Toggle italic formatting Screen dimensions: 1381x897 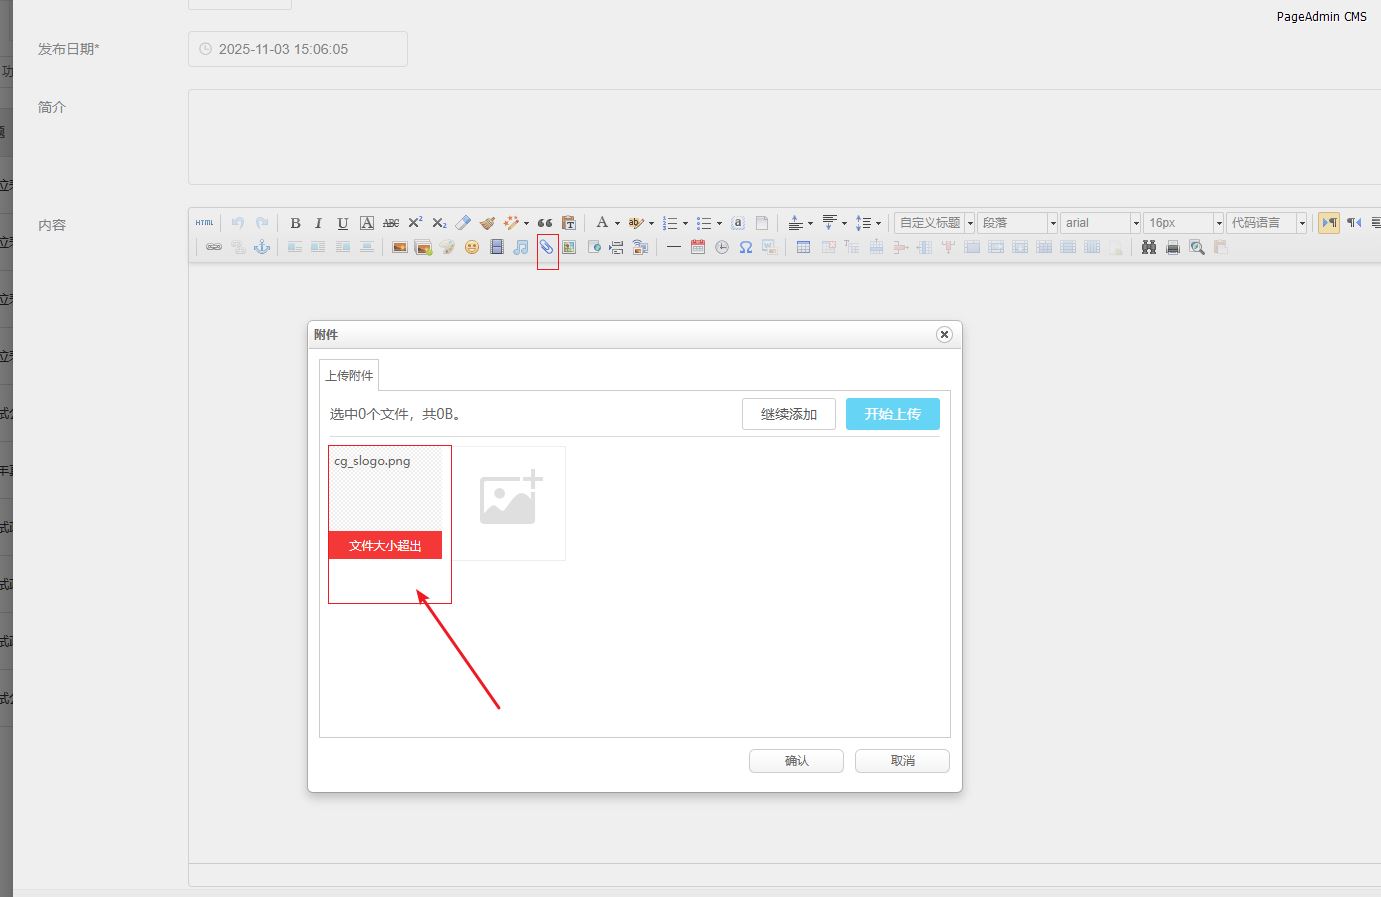(x=318, y=223)
